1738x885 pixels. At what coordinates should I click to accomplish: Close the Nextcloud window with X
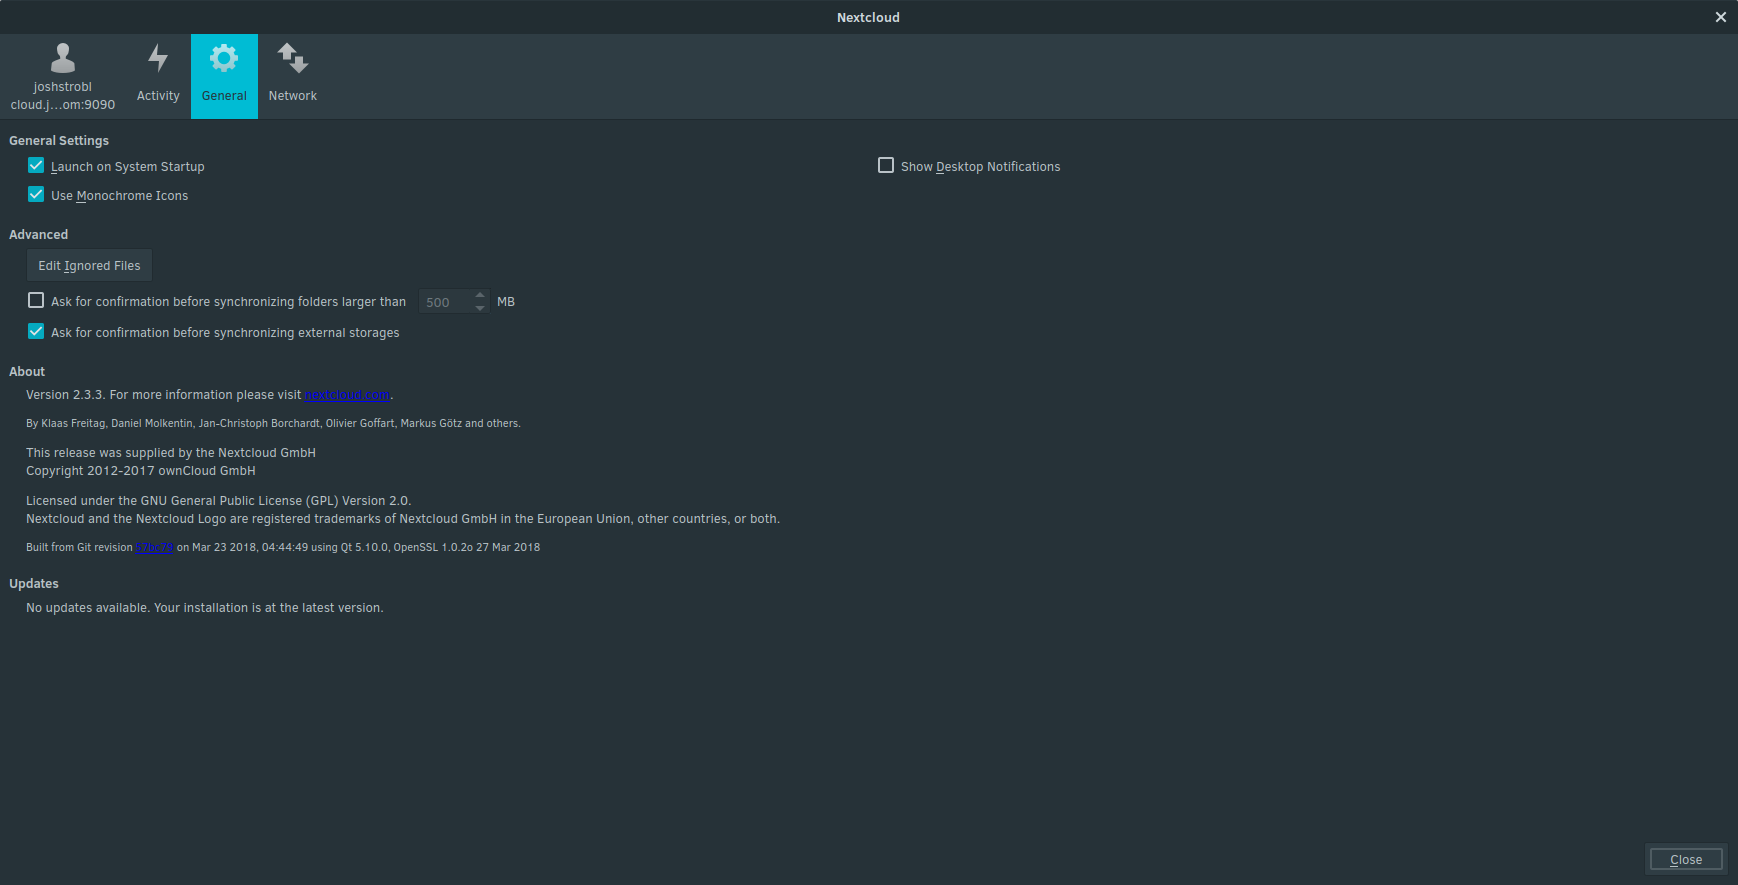[1721, 17]
